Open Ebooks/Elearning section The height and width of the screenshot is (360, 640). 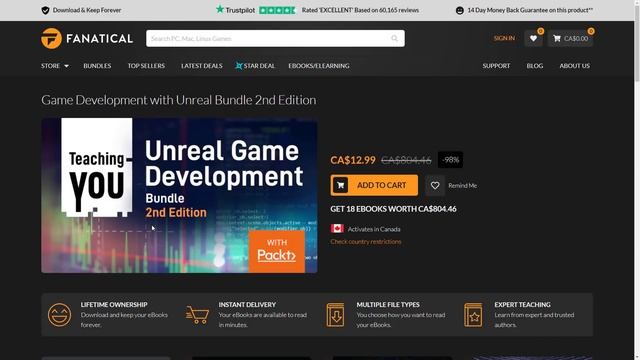(x=319, y=66)
